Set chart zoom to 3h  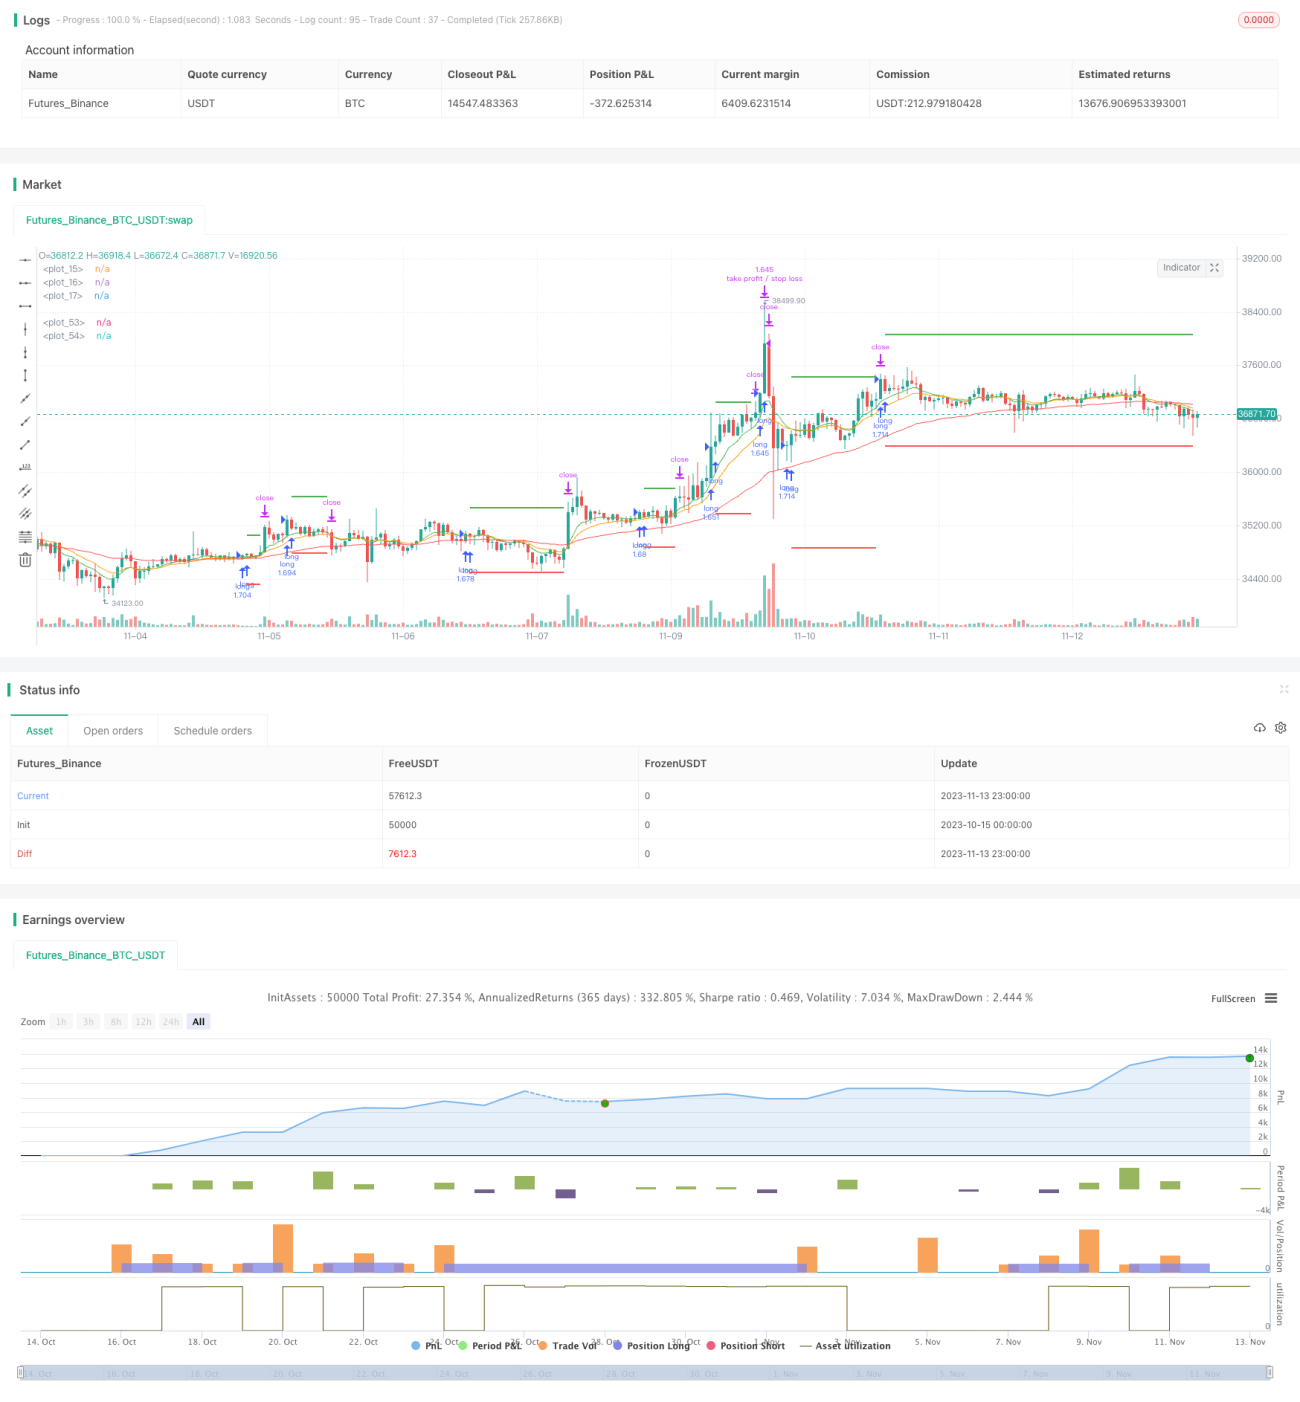(x=88, y=1021)
